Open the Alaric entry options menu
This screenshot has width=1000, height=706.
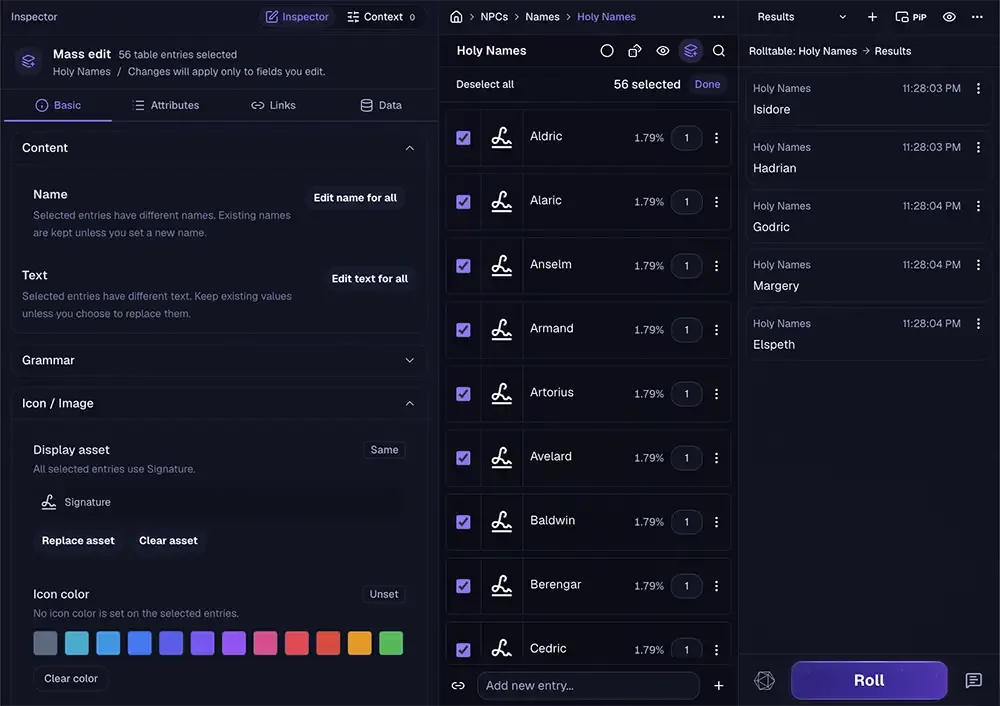coord(716,202)
